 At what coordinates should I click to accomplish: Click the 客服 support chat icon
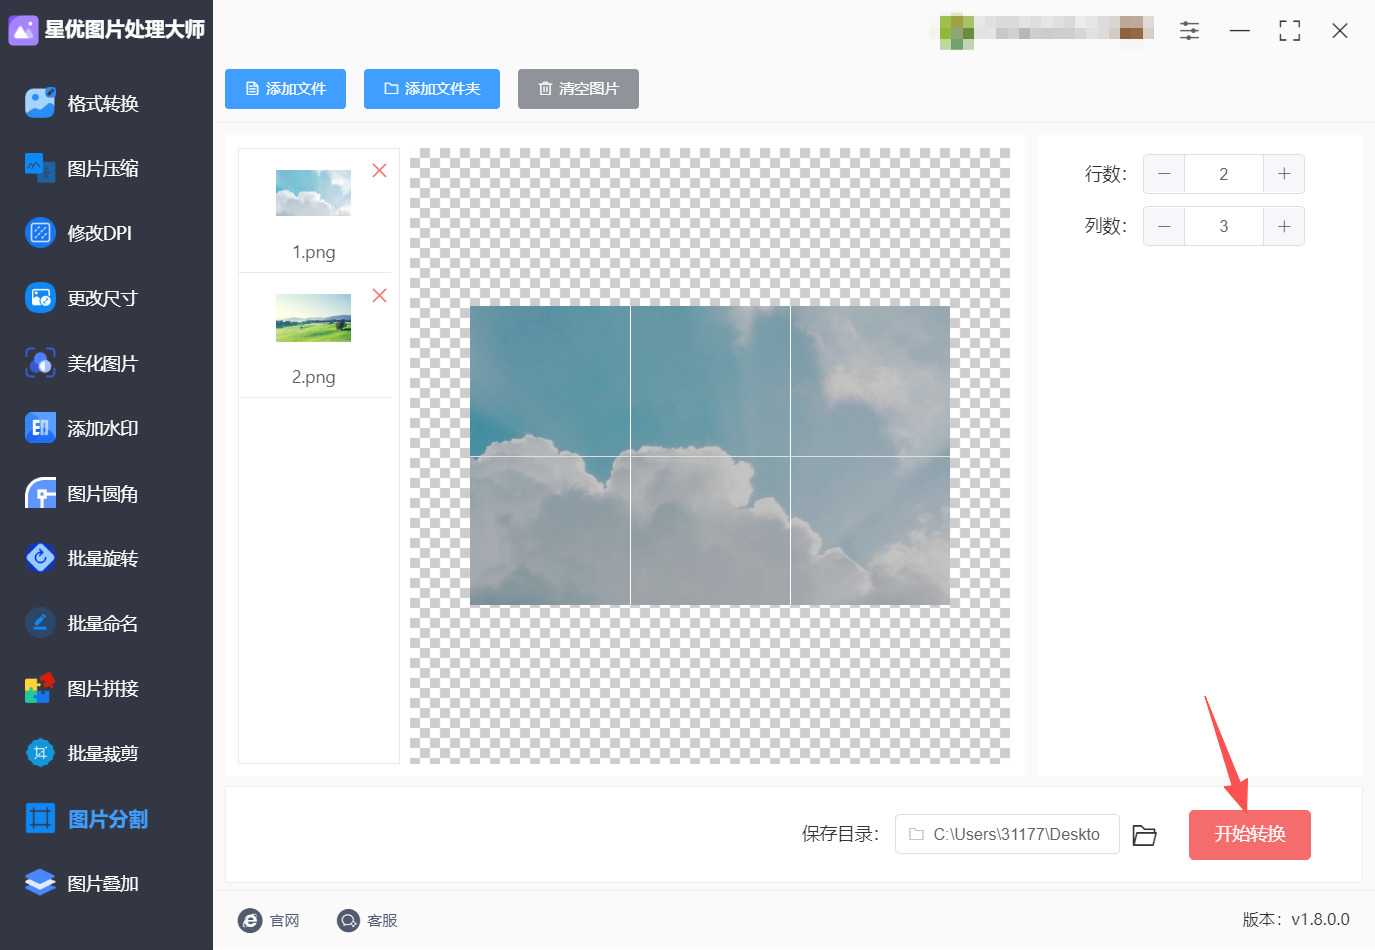click(x=348, y=920)
